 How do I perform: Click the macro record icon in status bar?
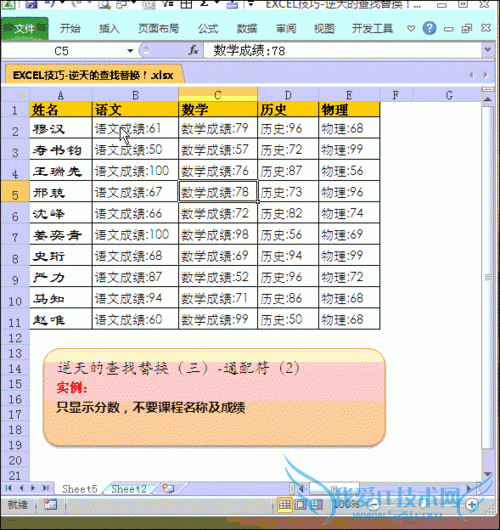(50, 504)
